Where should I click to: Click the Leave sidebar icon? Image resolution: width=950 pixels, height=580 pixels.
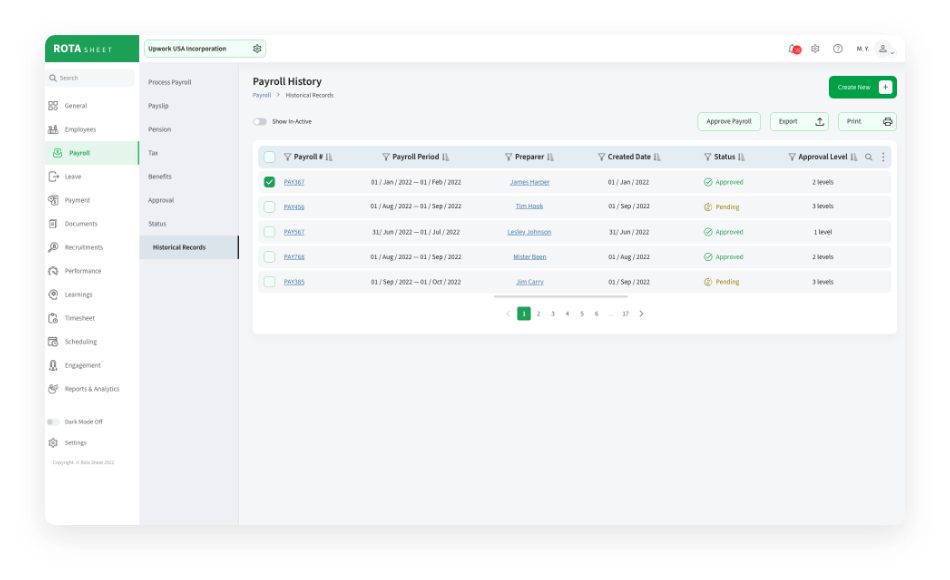click(53, 176)
